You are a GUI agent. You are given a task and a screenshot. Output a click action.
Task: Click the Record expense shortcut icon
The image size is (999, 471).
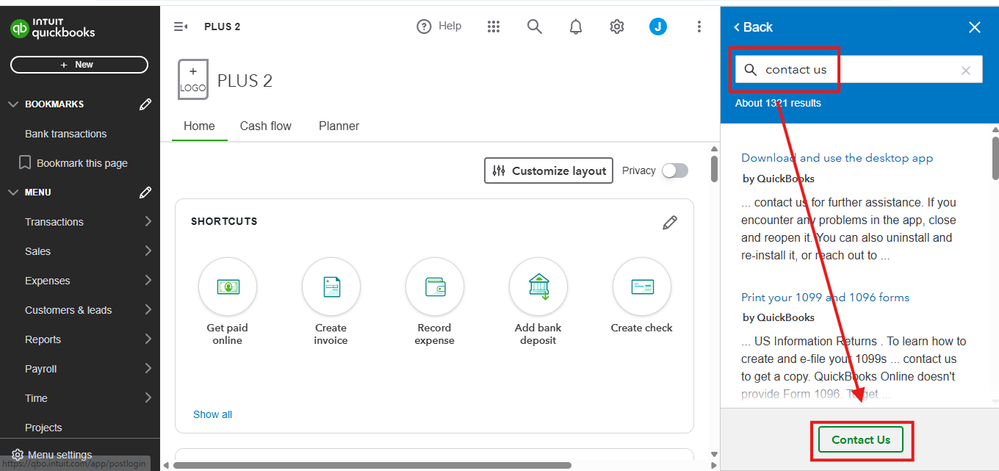pos(434,287)
